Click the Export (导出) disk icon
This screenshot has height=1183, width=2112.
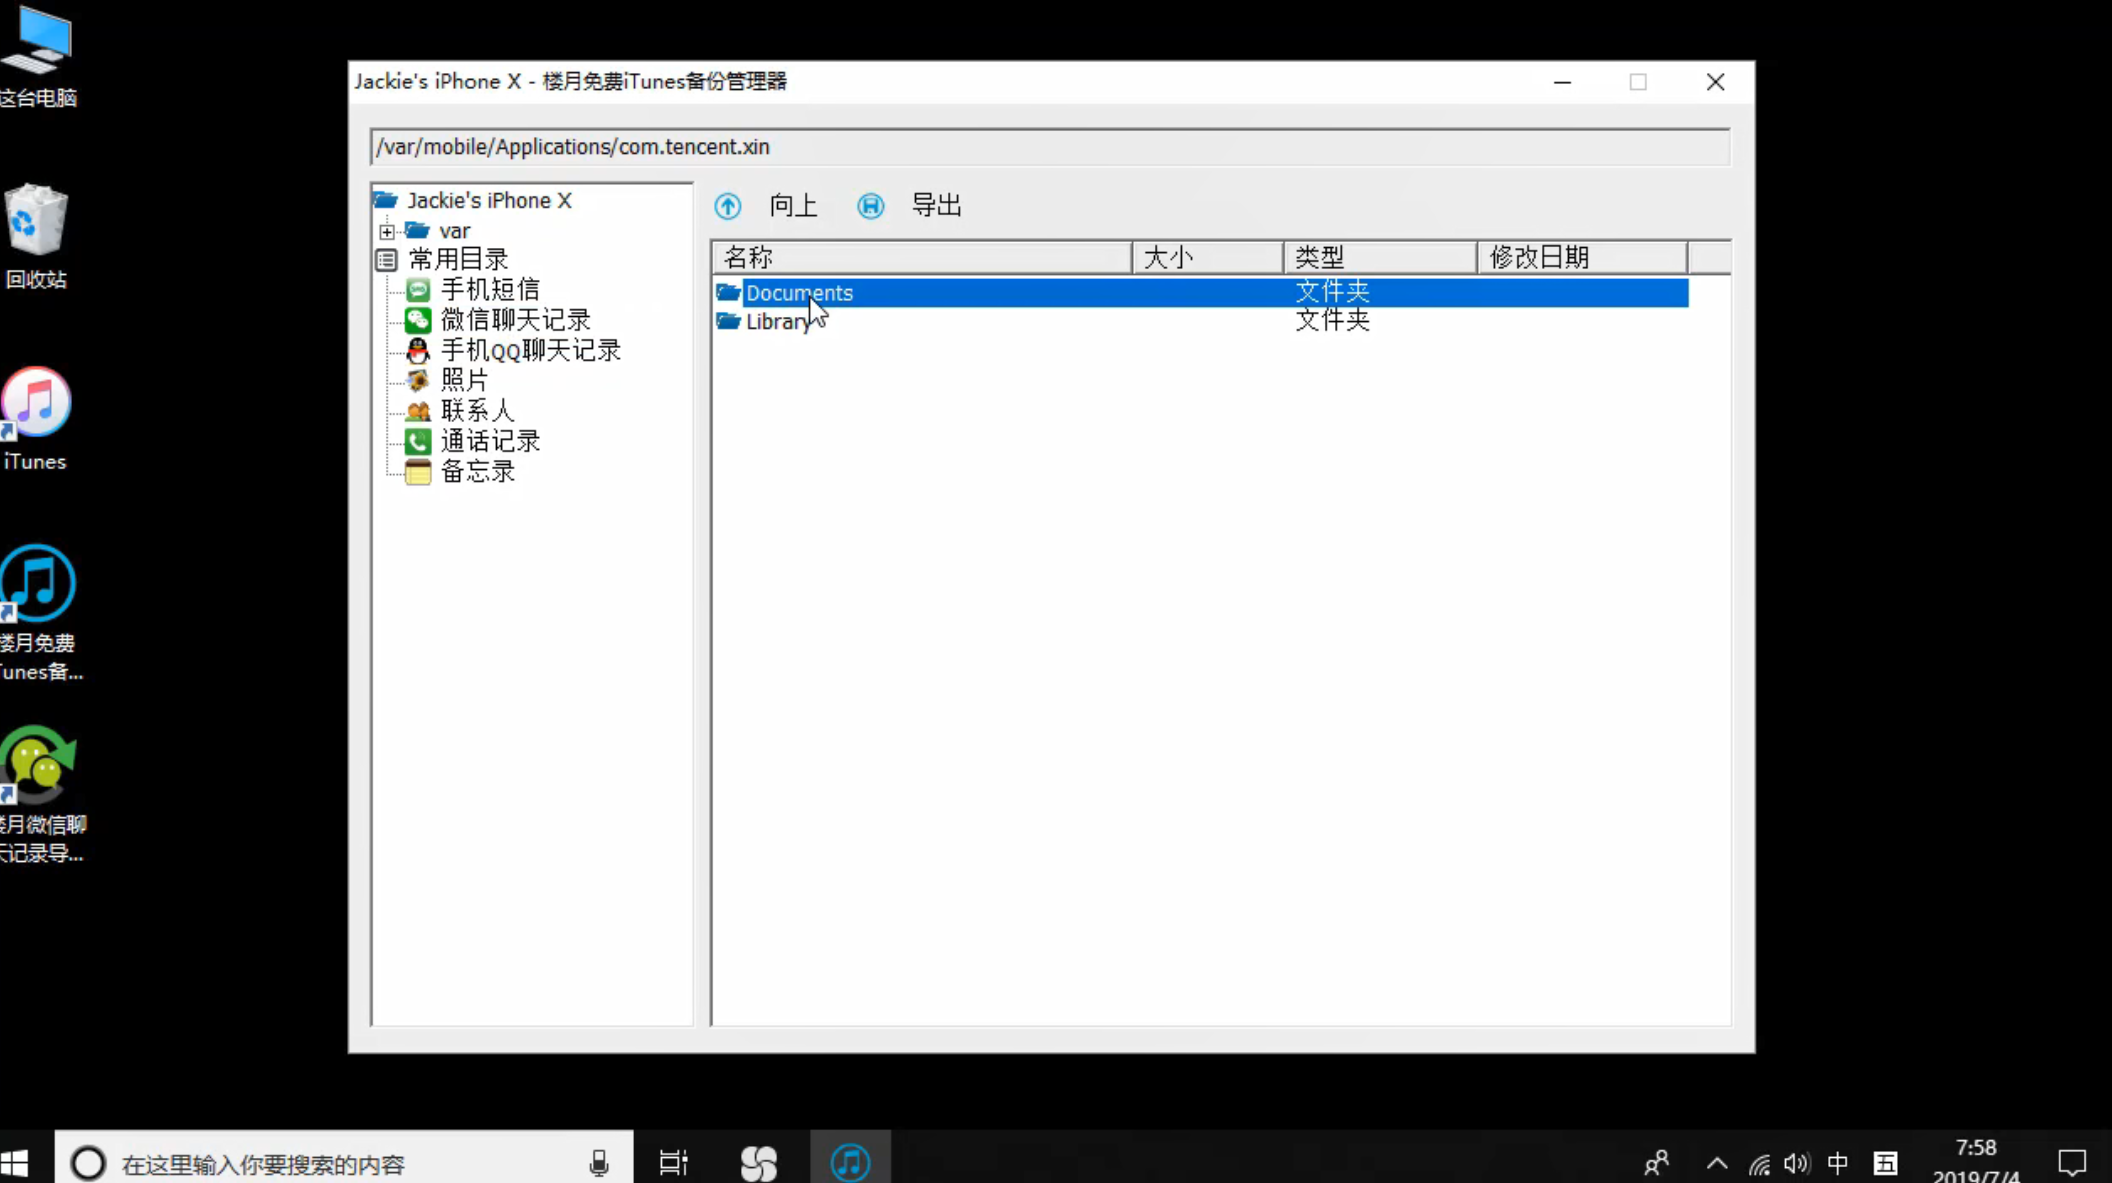[x=870, y=206]
